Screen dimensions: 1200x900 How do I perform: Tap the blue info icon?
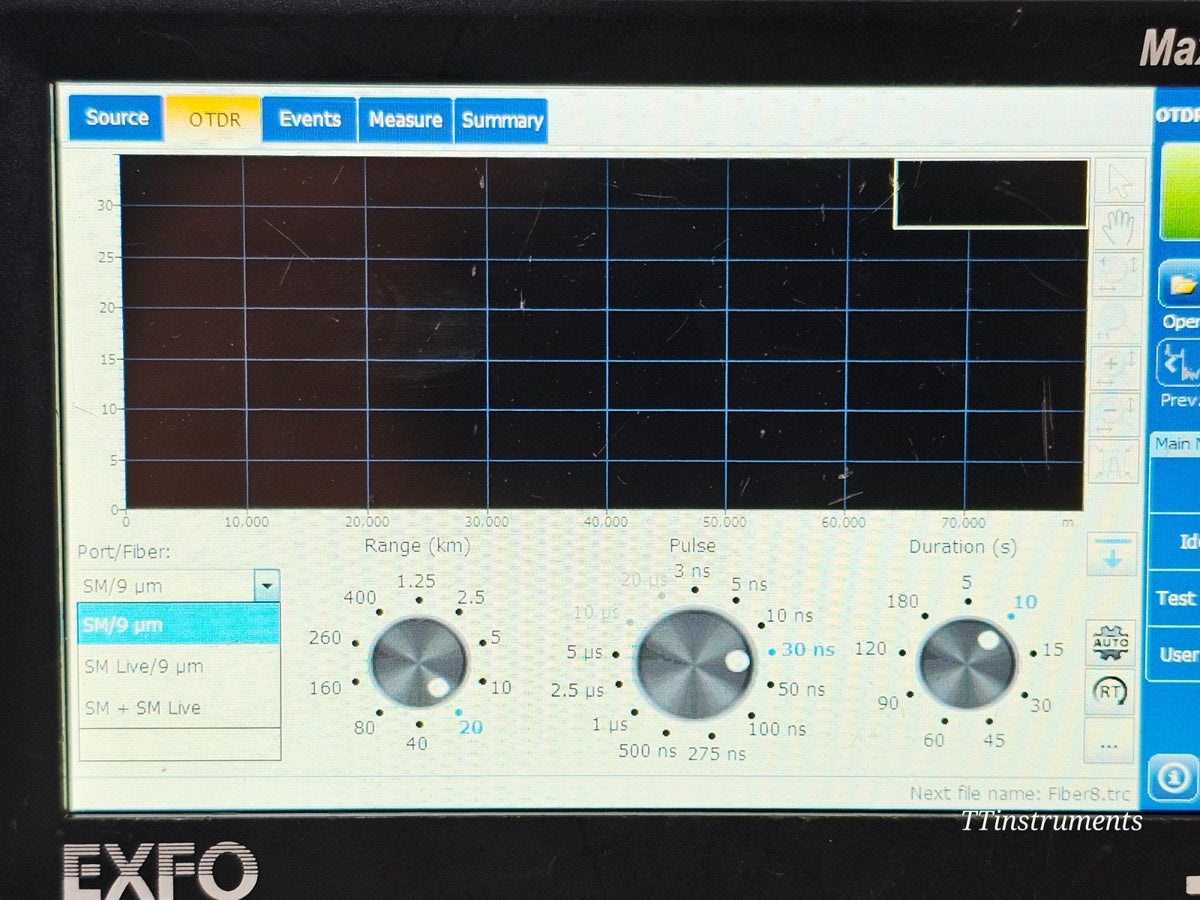coord(1173,777)
